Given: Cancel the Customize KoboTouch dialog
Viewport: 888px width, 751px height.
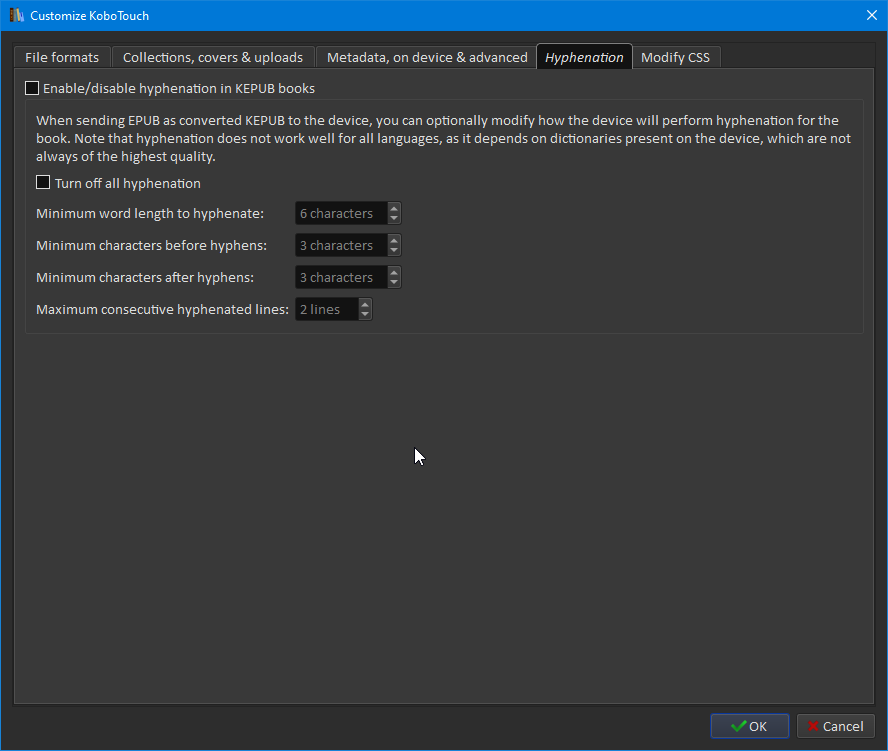Looking at the screenshot, I should 835,726.
